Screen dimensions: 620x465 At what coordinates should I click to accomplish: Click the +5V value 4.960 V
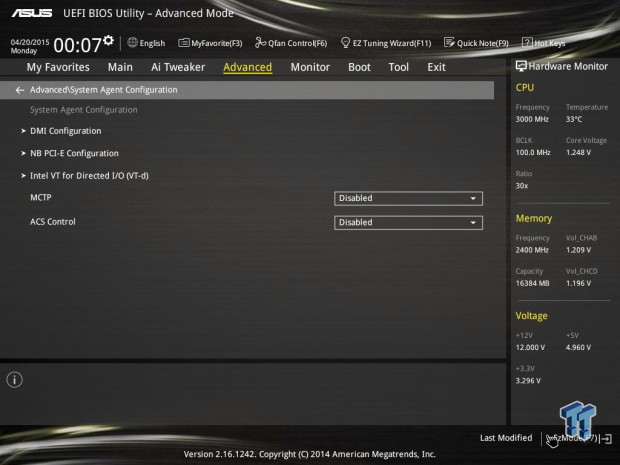[x=578, y=348]
